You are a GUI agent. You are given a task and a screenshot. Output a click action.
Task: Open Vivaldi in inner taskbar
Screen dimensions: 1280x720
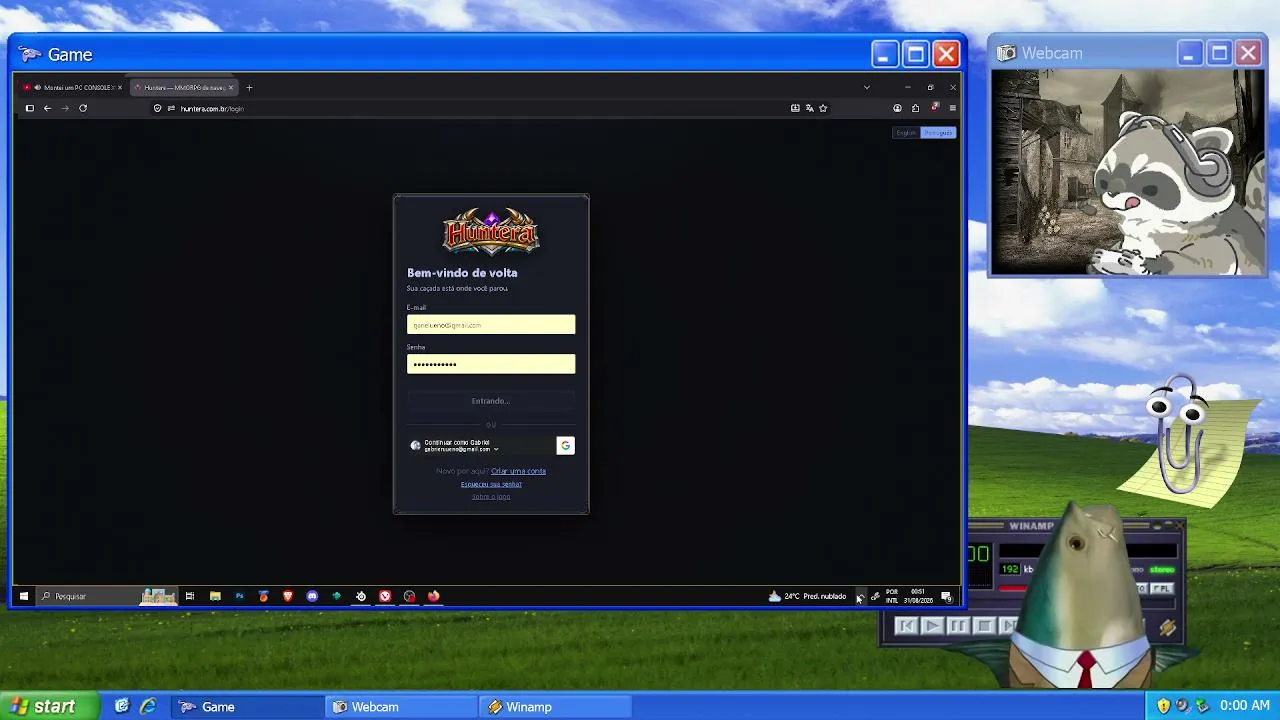click(x=385, y=596)
